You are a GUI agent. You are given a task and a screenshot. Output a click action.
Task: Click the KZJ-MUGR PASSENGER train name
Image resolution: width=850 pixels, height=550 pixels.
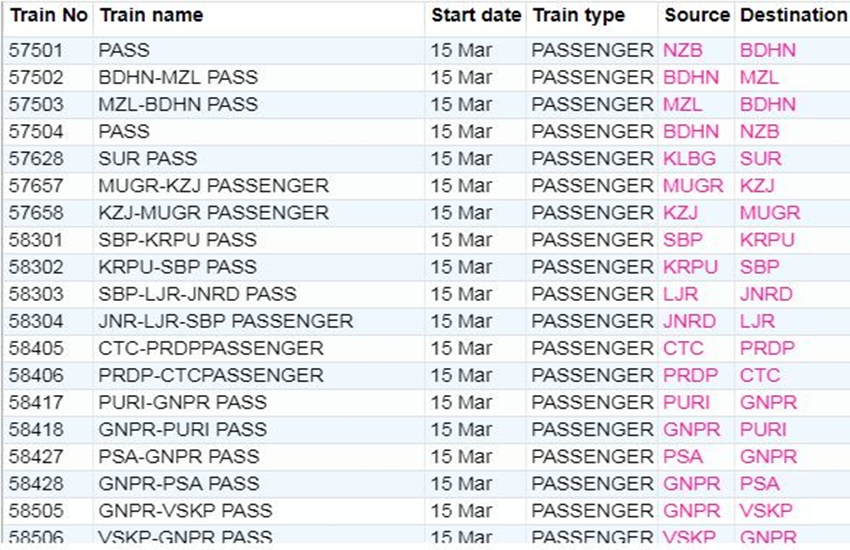213,213
